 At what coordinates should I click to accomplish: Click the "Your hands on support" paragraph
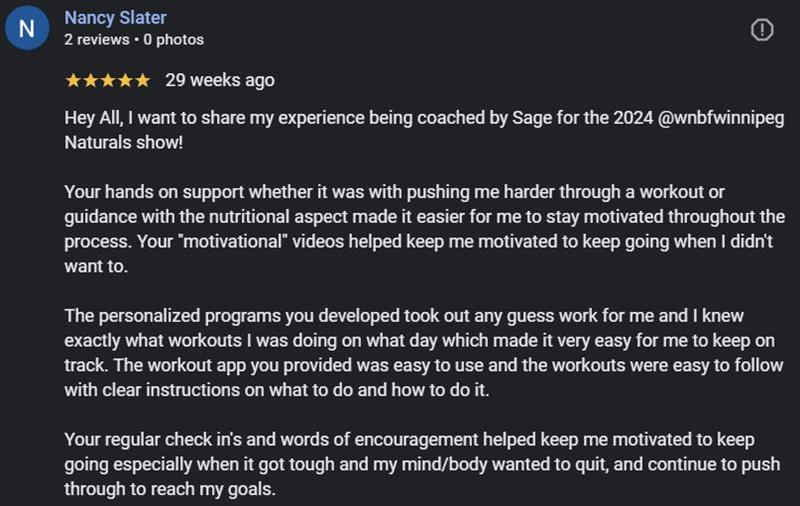coord(420,215)
